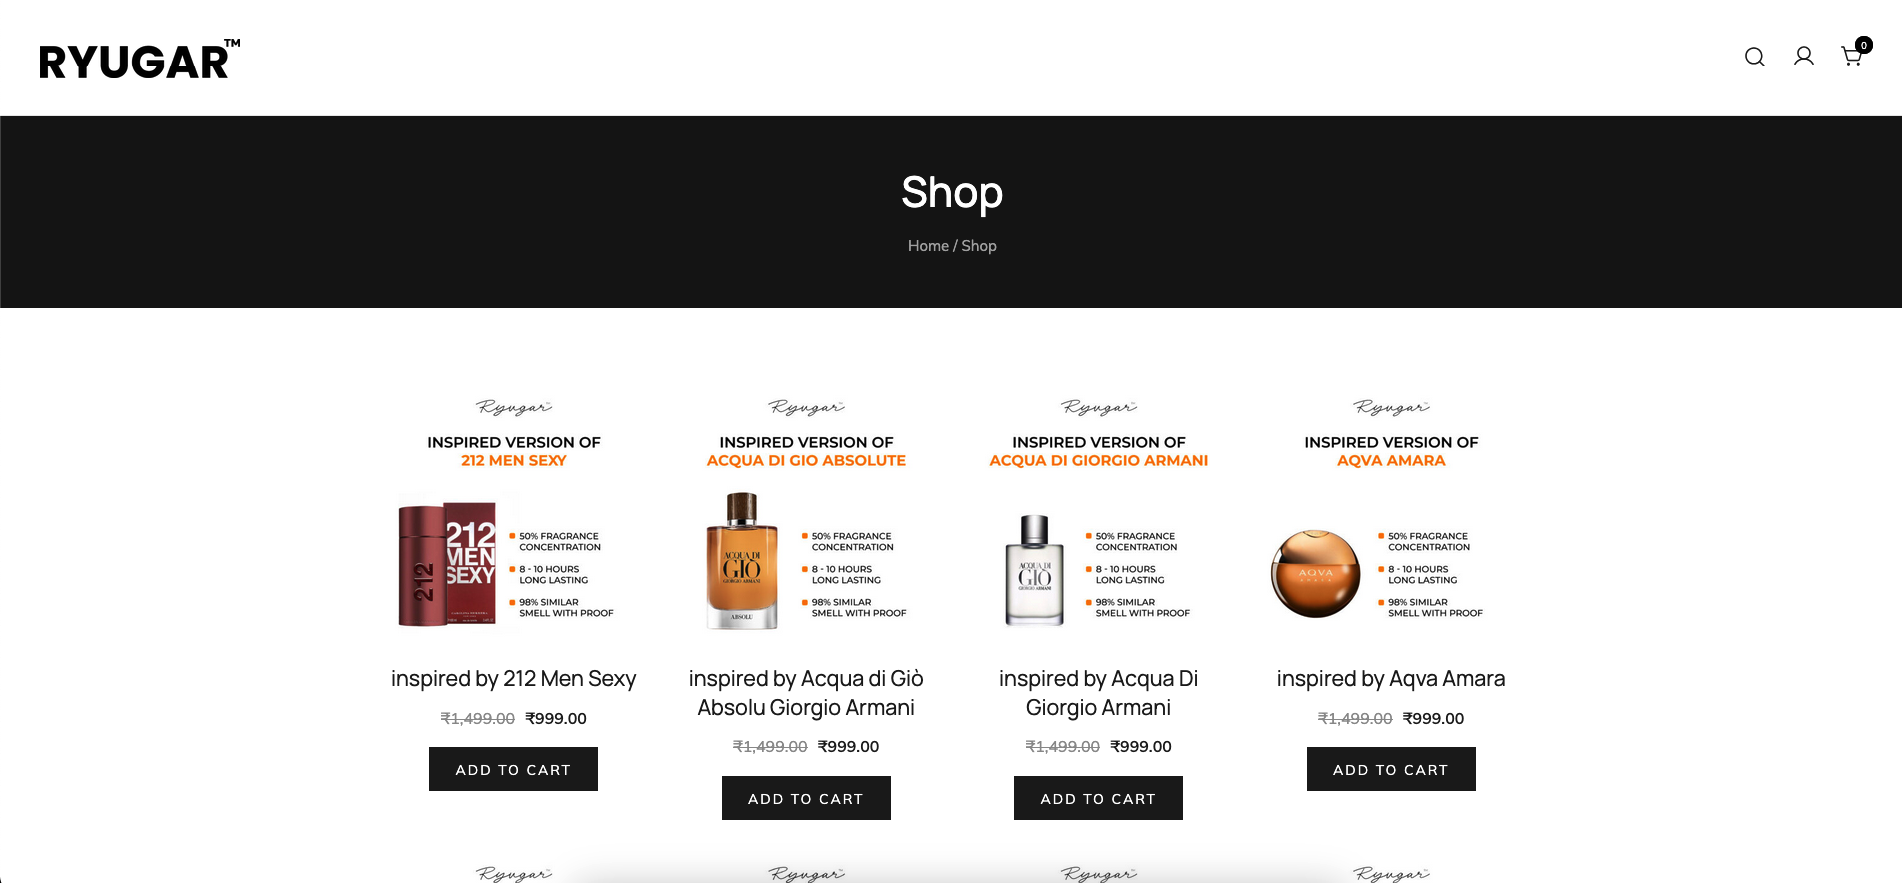Add Acqua Di Giorgio Armani to cart

[1098, 798]
